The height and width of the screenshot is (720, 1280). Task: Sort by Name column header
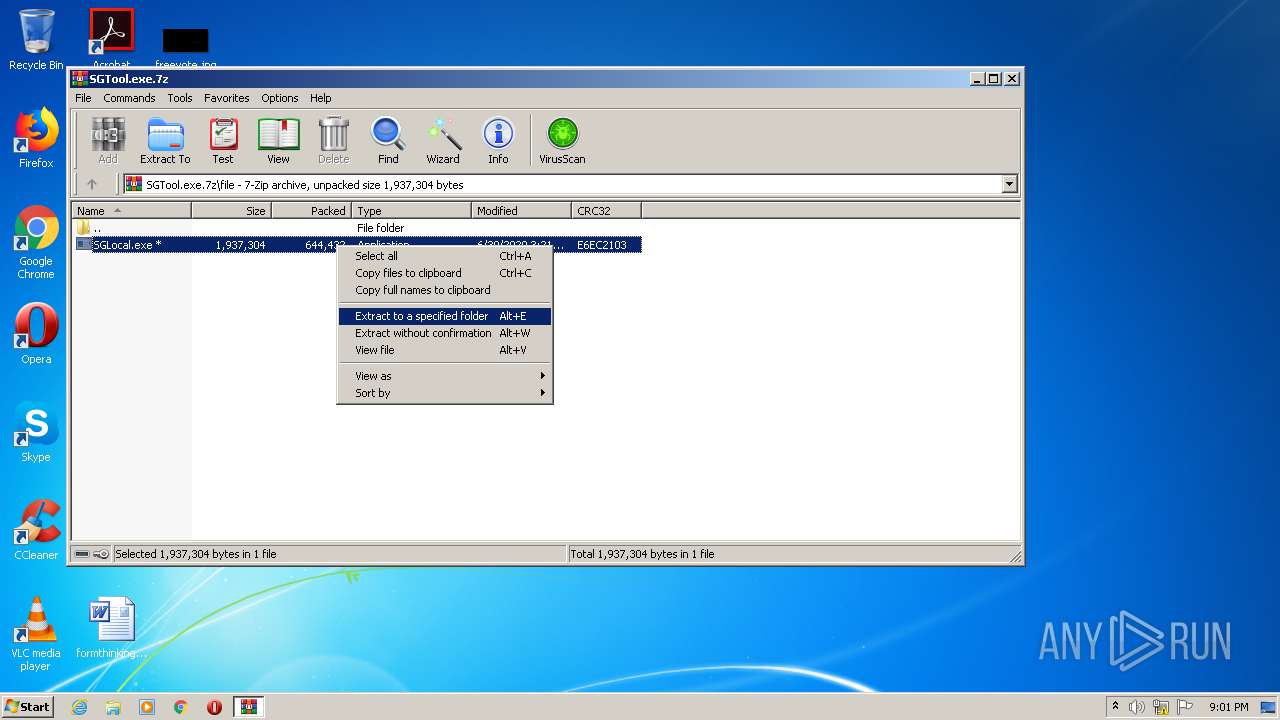(131, 210)
